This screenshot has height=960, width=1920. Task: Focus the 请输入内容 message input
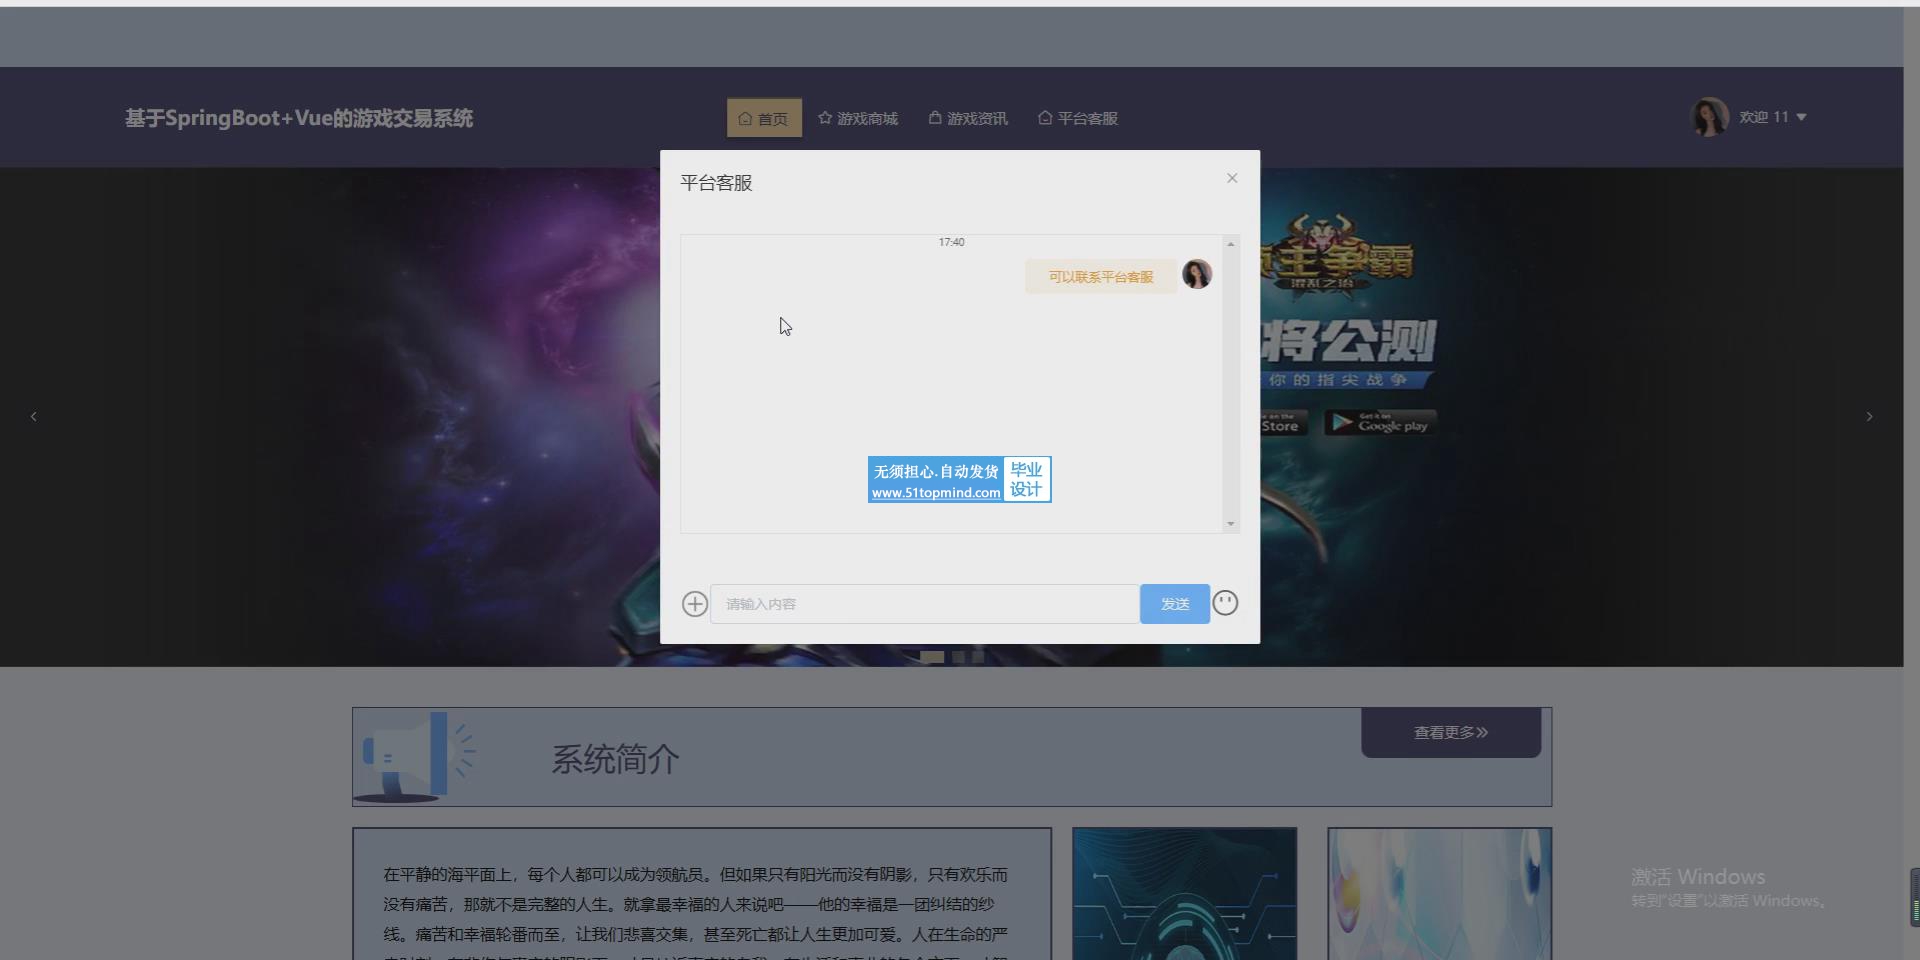pos(924,604)
